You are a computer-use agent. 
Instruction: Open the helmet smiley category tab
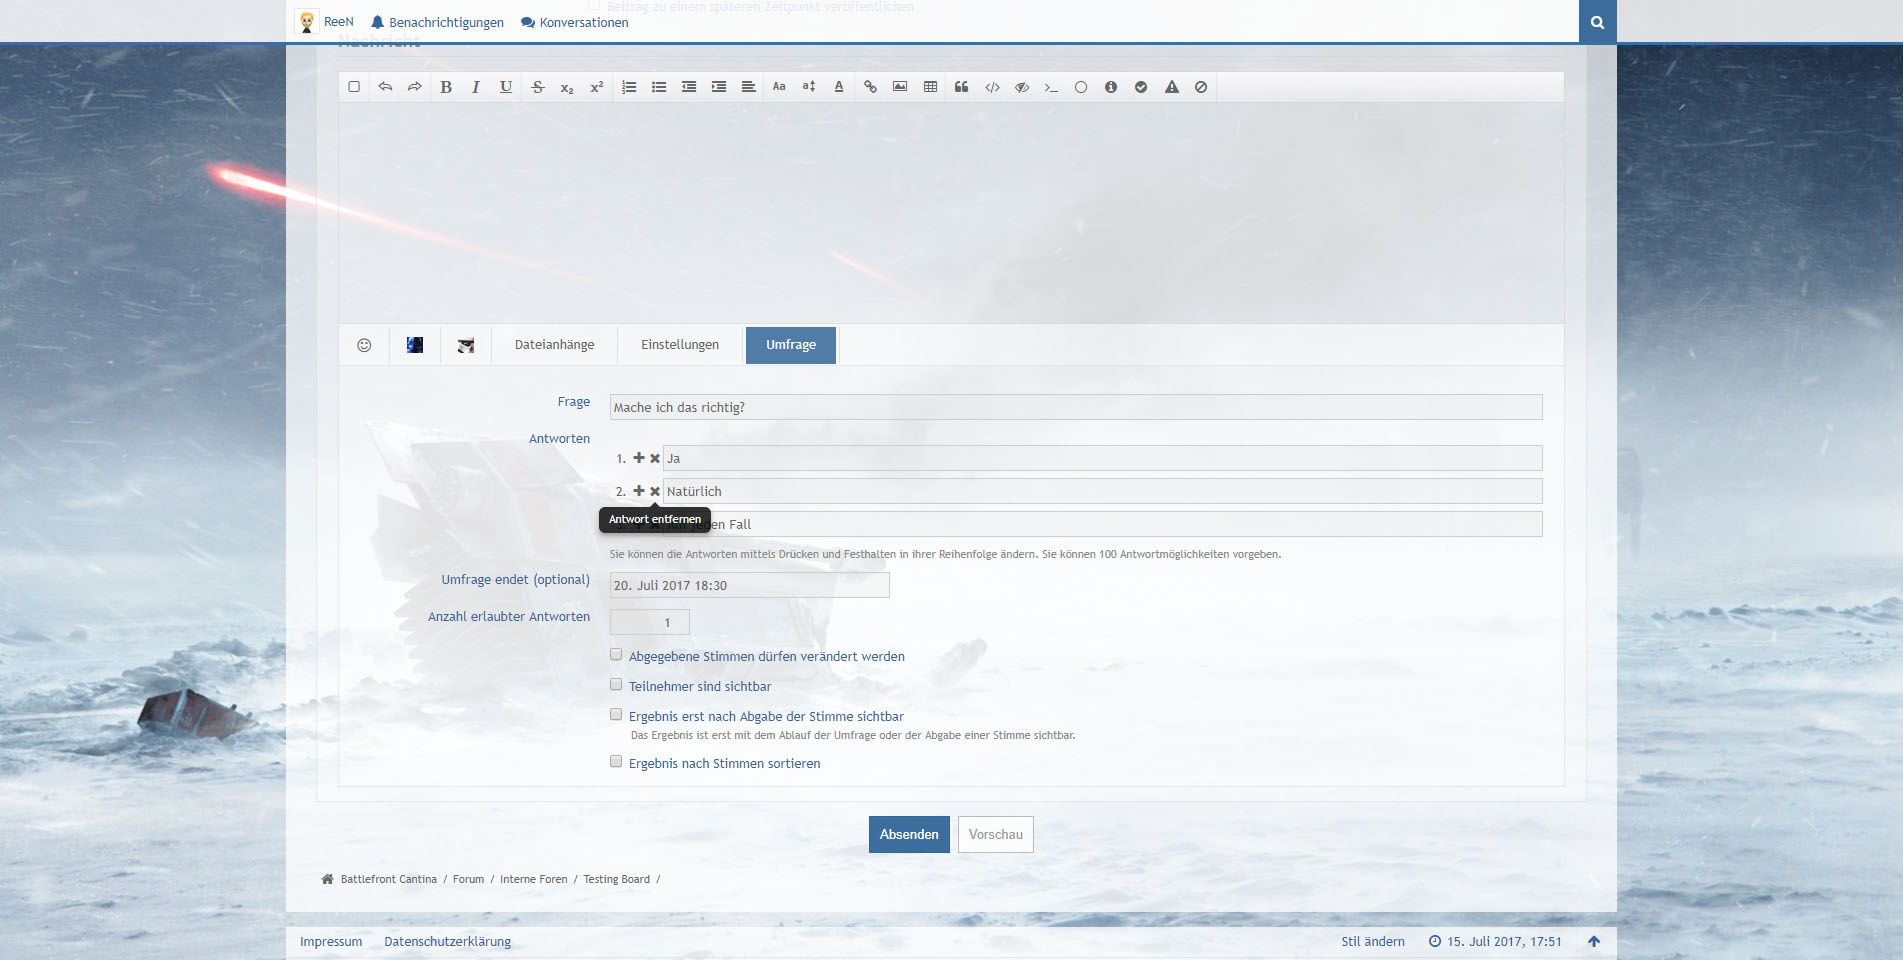pos(466,345)
